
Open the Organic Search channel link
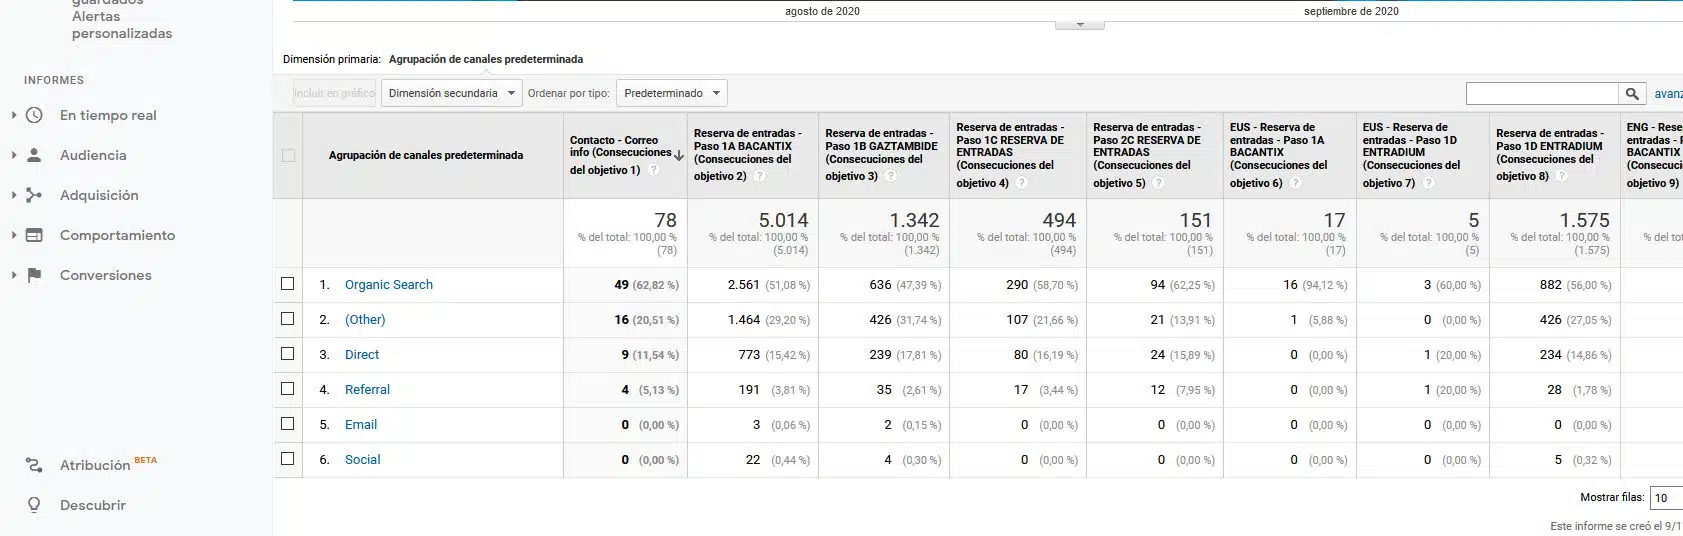click(388, 284)
